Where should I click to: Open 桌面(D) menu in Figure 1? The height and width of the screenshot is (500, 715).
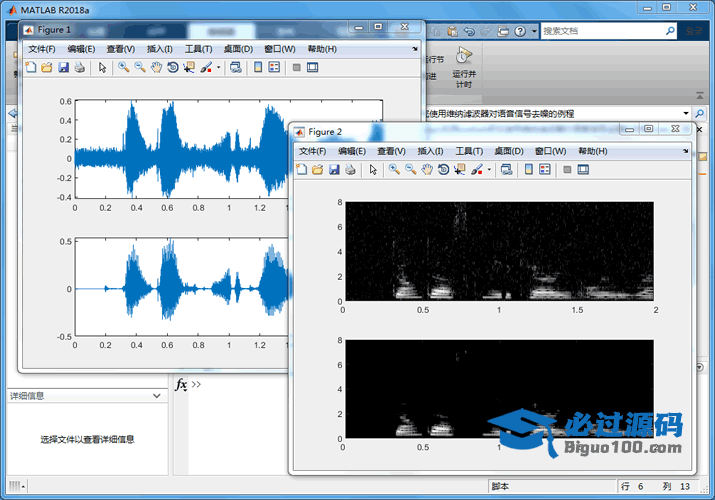click(238, 49)
